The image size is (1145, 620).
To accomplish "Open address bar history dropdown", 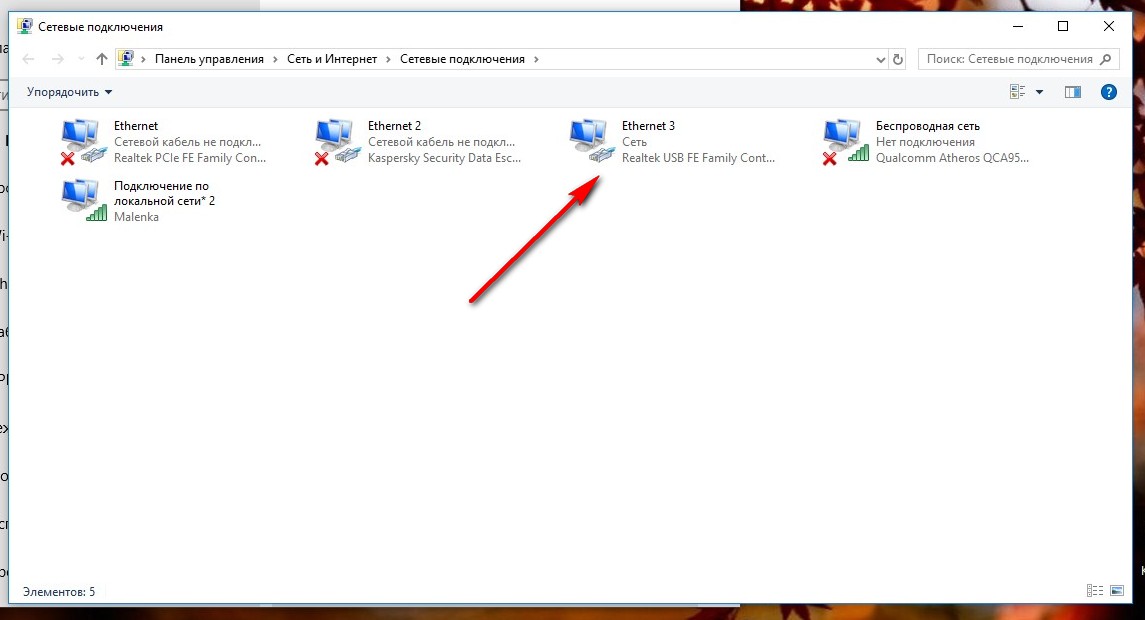I will click(881, 59).
